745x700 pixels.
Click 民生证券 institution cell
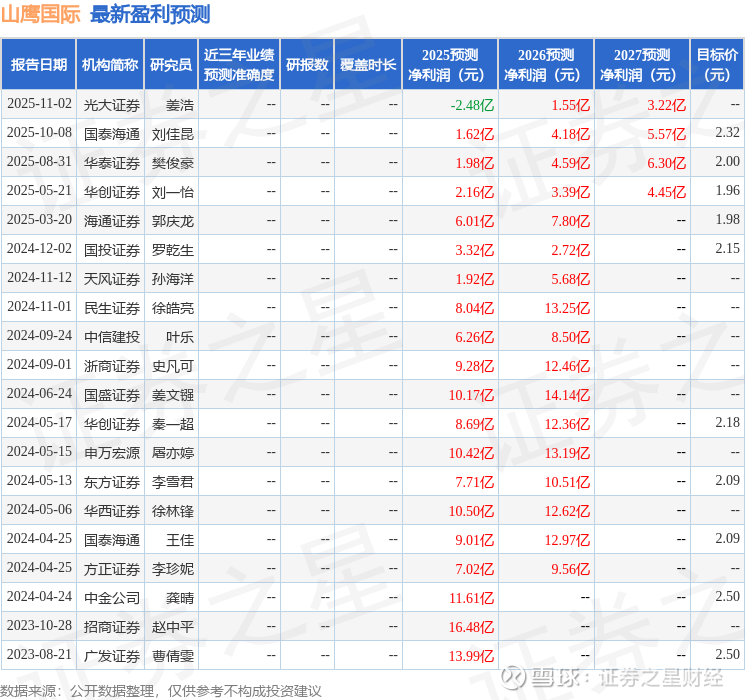click(x=112, y=307)
